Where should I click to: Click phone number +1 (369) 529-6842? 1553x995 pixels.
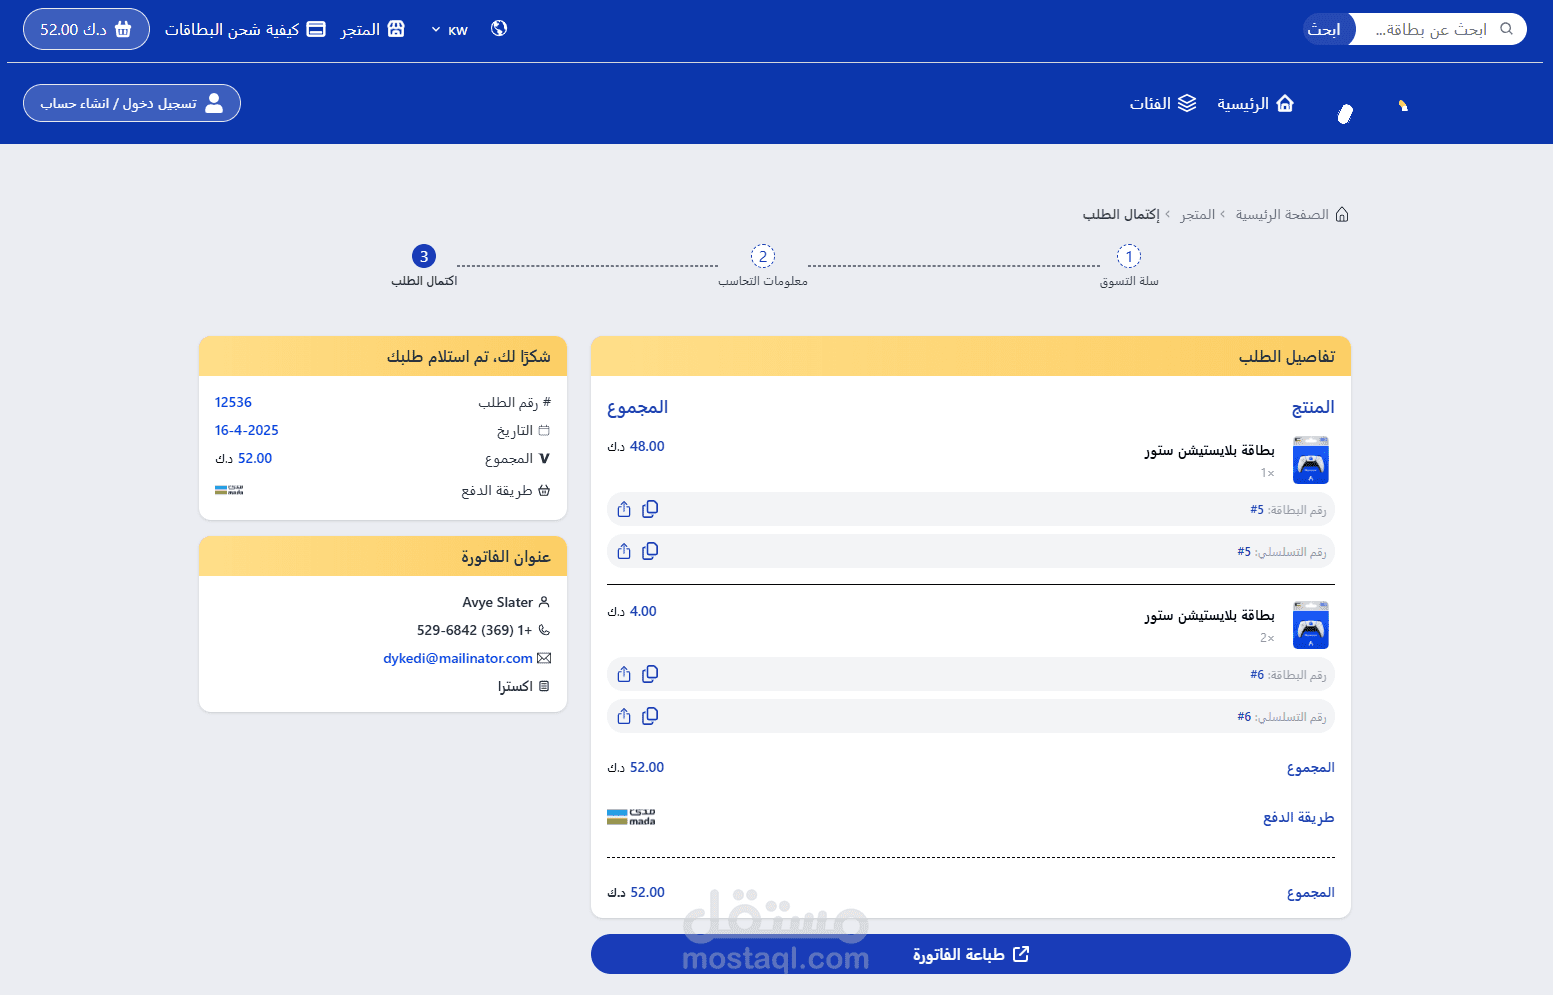475,630
